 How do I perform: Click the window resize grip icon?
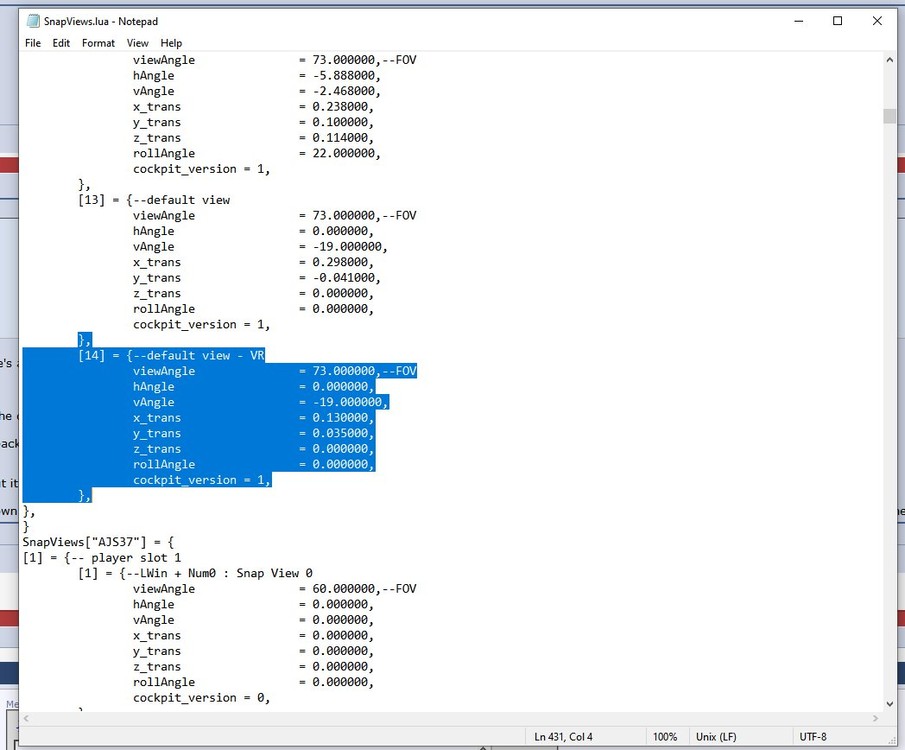tap(892, 740)
